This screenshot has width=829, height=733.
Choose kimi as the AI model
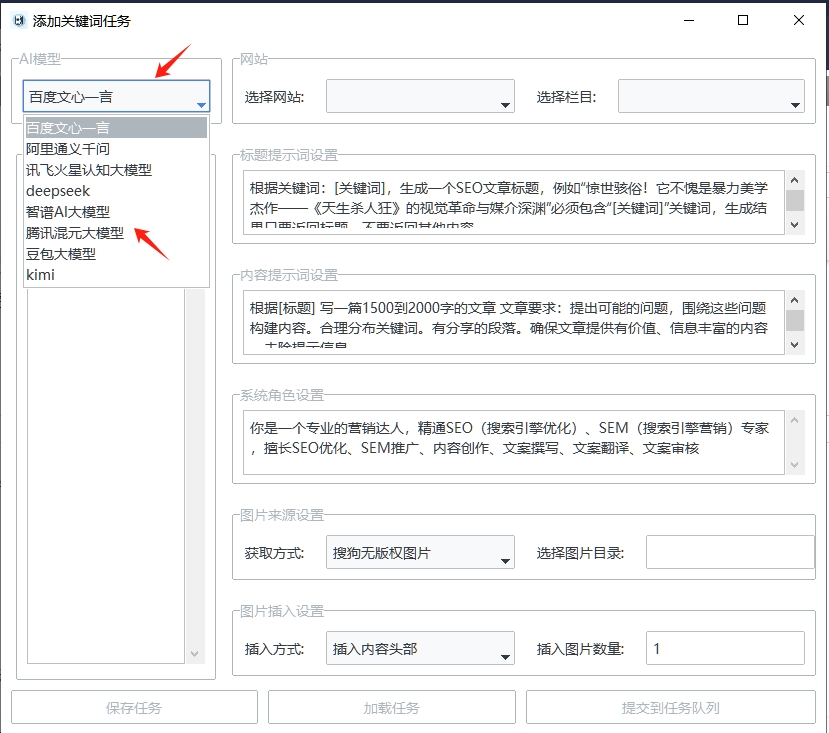pyautogui.click(x=116, y=274)
